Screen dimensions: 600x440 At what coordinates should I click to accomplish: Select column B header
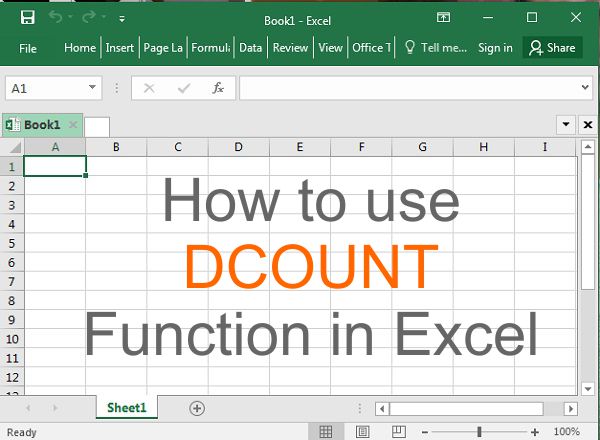point(116,147)
